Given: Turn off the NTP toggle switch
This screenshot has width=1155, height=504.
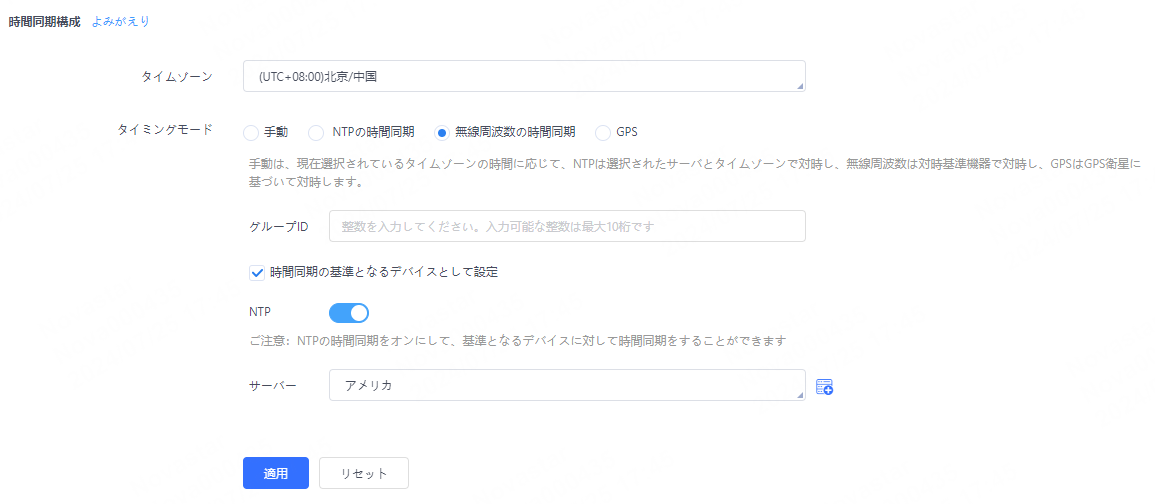Looking at the screenshot, I should (x=349, y=313).
